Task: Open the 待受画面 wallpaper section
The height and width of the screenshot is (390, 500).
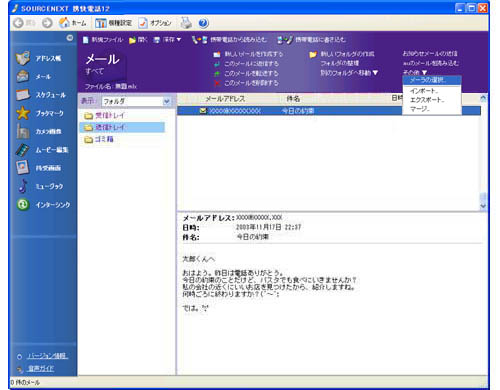Action: click(39, 168)
